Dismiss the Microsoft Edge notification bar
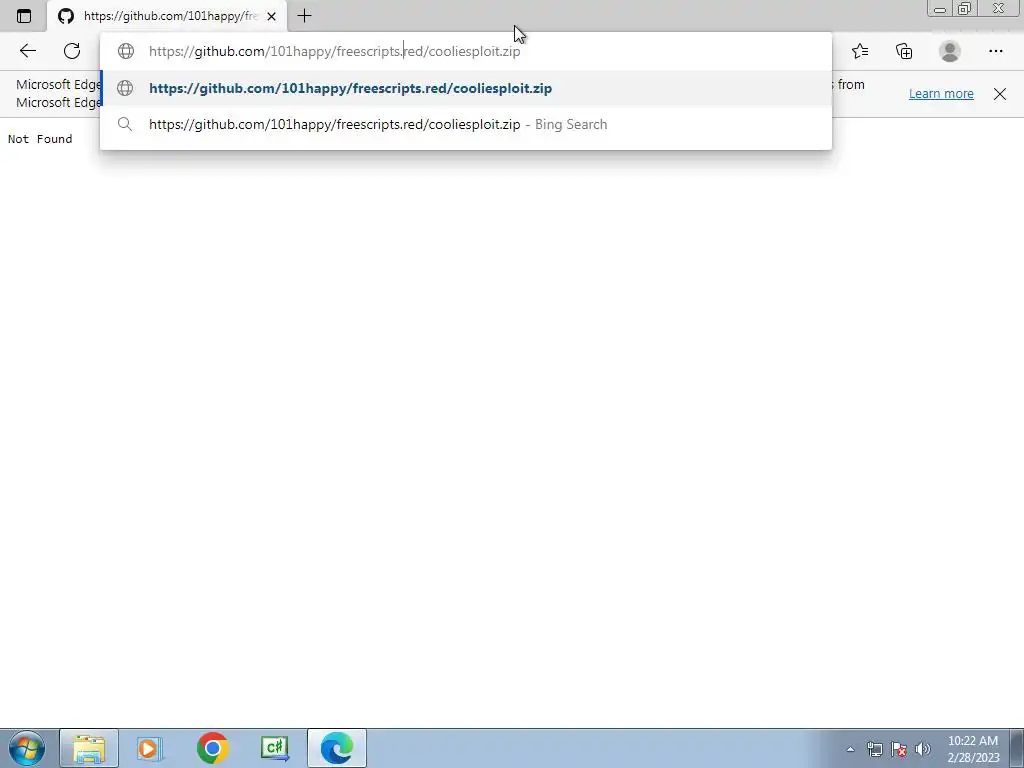This screenshot has width=1024, height=768. 1000,93
